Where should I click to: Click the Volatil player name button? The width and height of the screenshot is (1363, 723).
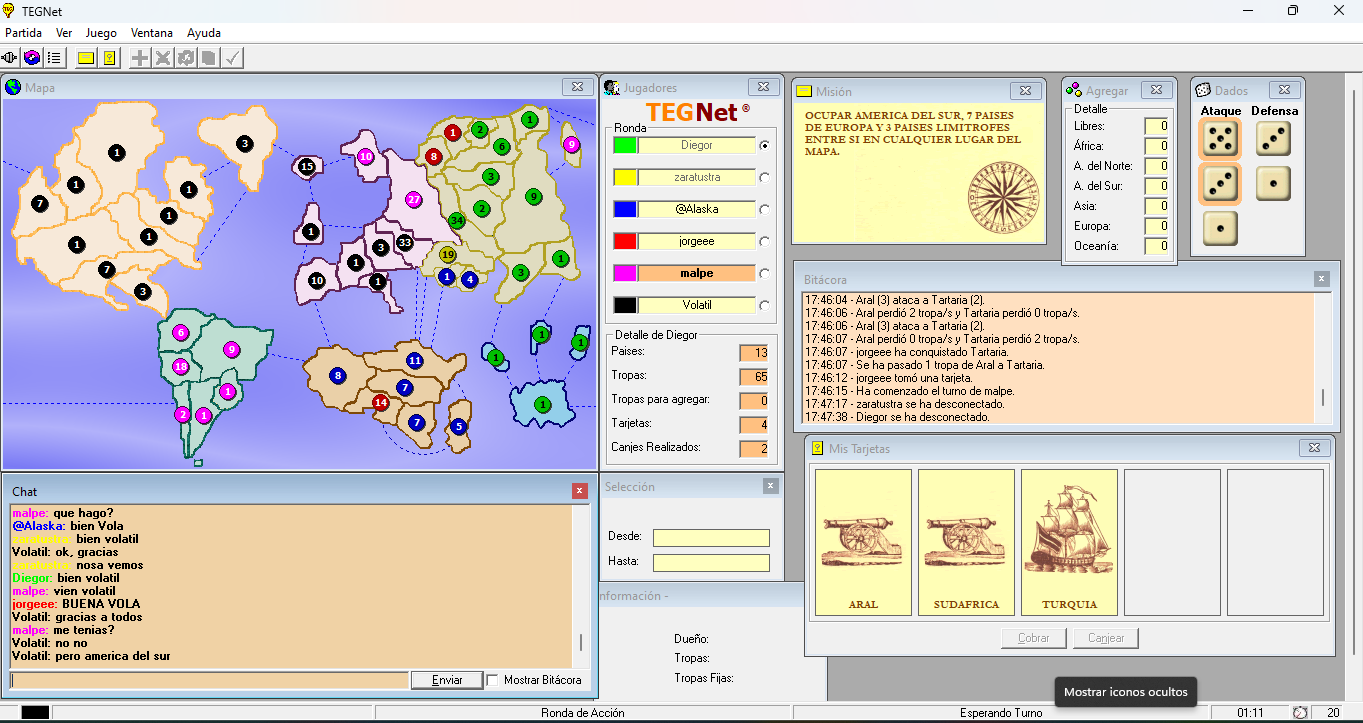tap(697, 305)
